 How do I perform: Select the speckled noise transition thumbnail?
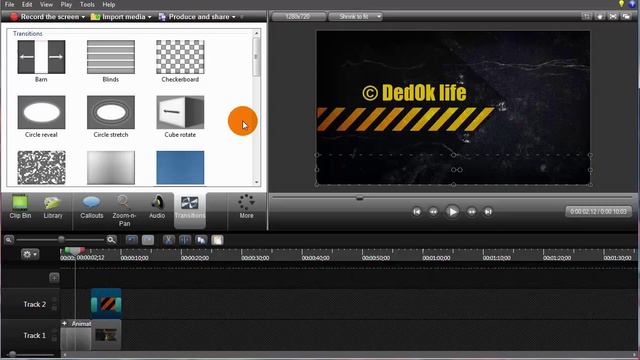click(41, 167)
